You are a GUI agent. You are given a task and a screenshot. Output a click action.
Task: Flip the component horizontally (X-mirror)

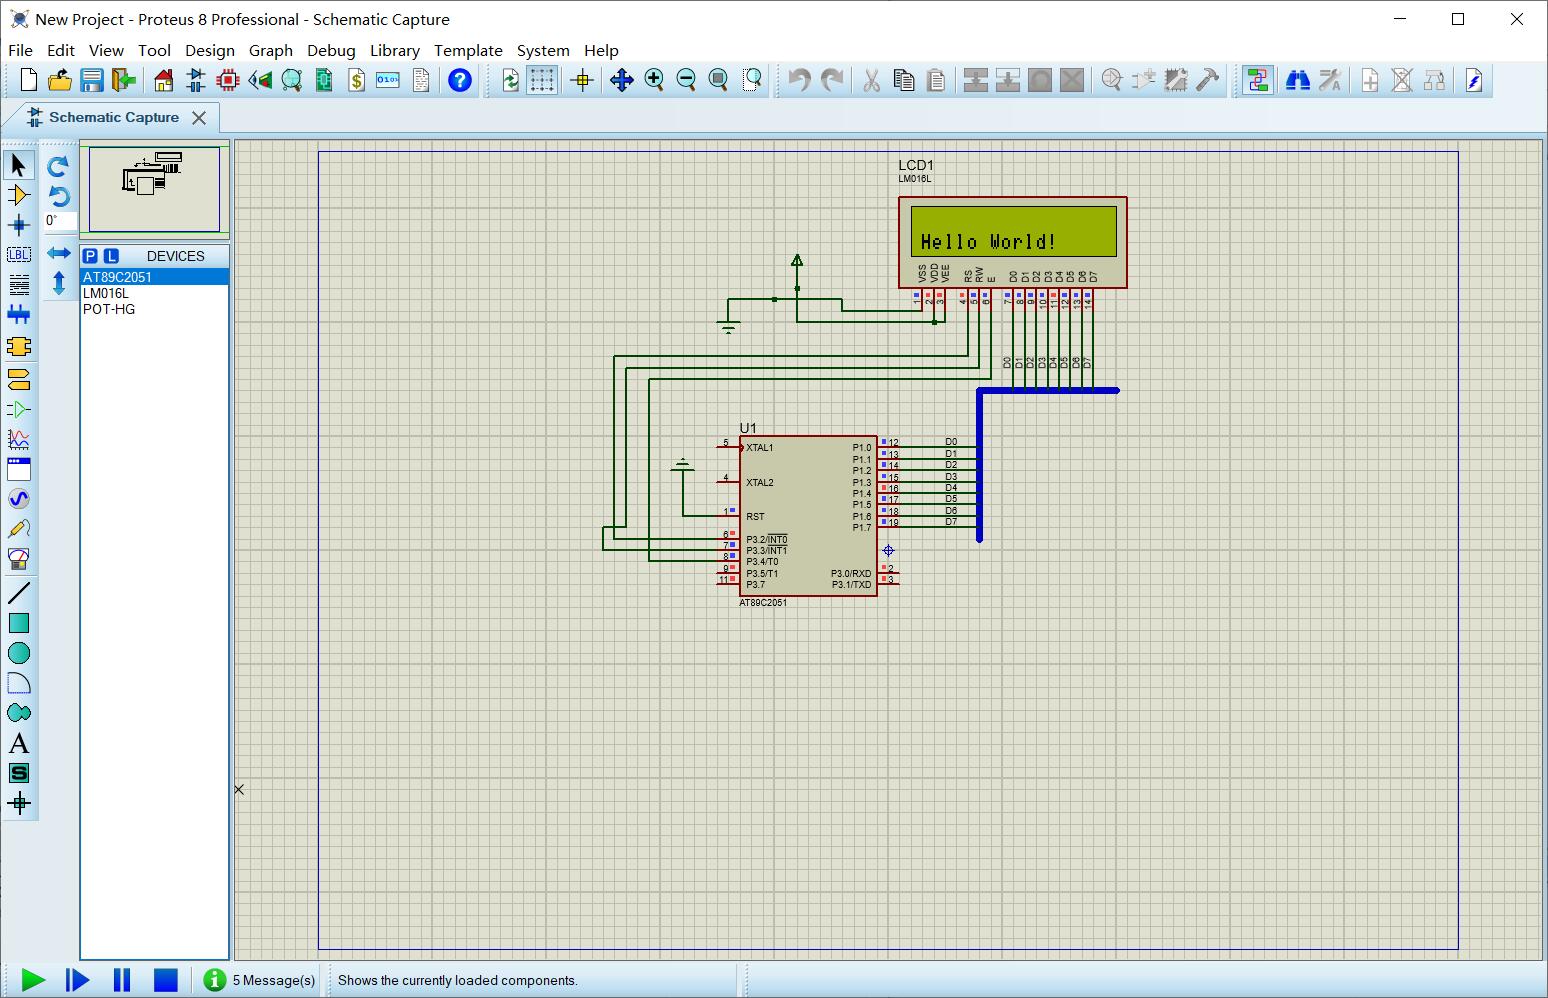point(58,254)
